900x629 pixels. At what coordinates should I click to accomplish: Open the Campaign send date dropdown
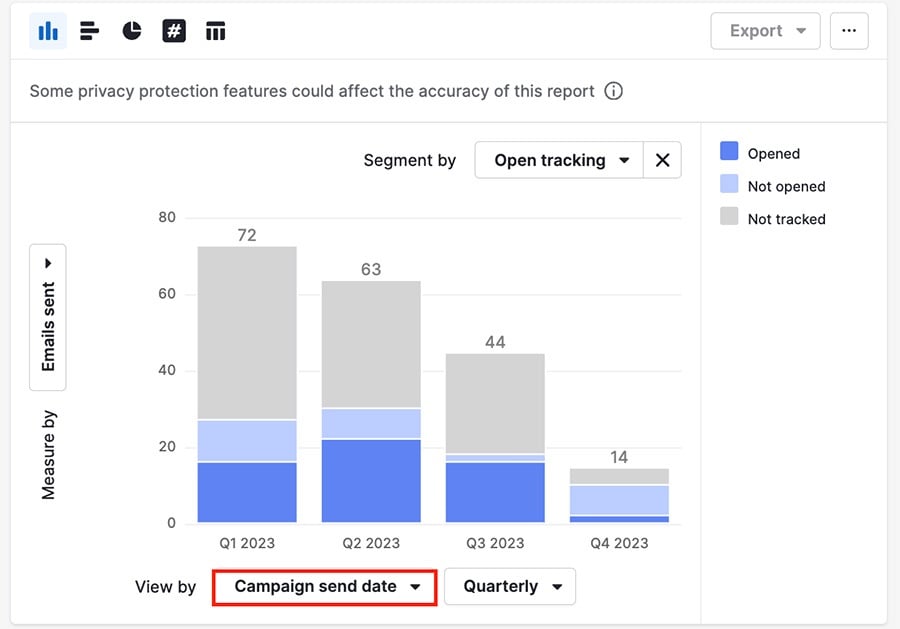323,587
